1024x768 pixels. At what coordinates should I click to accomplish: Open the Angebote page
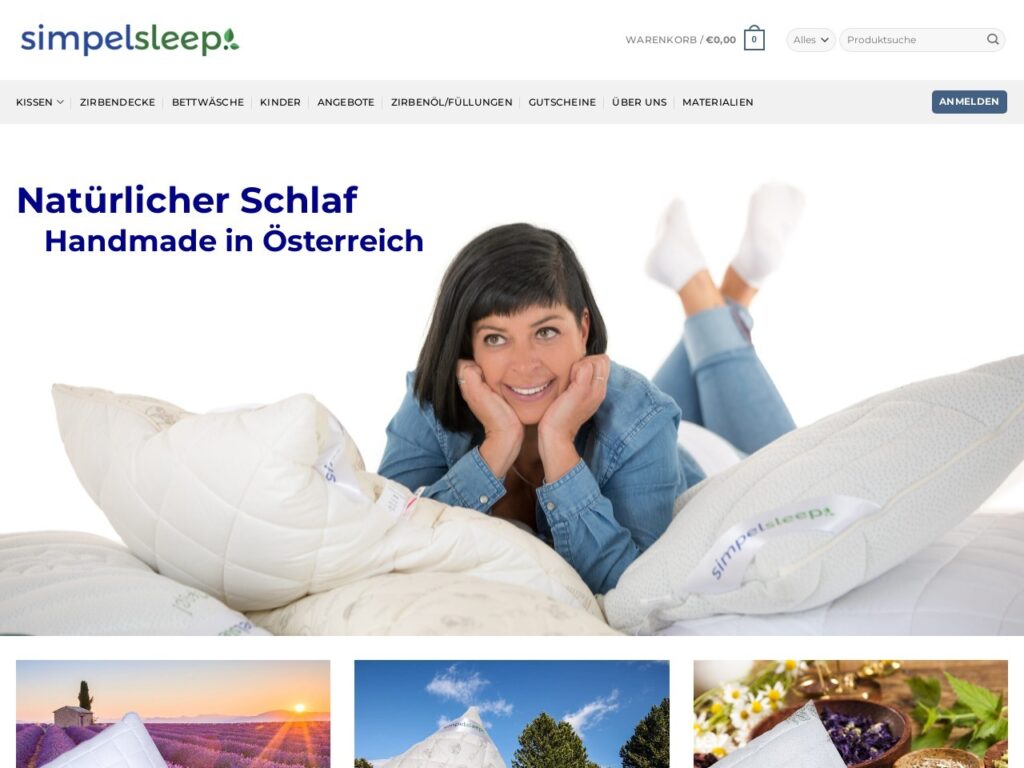click(345, 102)
